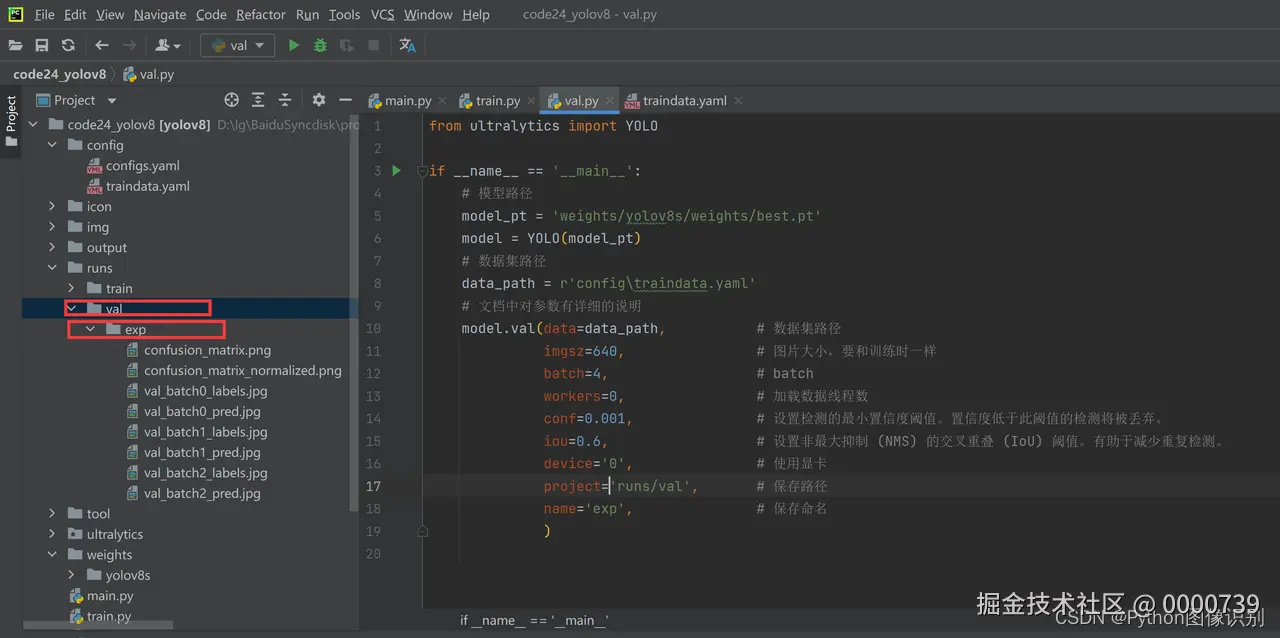Switch to the train.py editor tab
This screenshot has height=638, width=1280.
(497, 101)
